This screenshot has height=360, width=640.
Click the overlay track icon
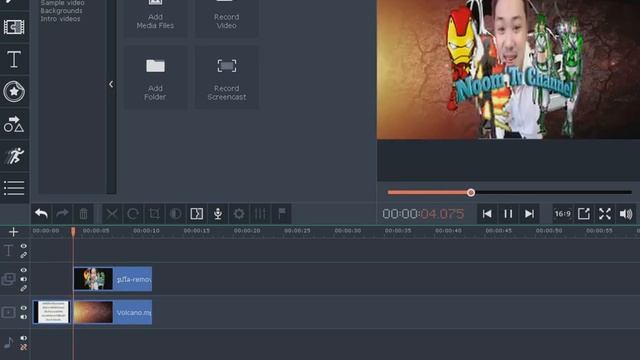(9, 279)
